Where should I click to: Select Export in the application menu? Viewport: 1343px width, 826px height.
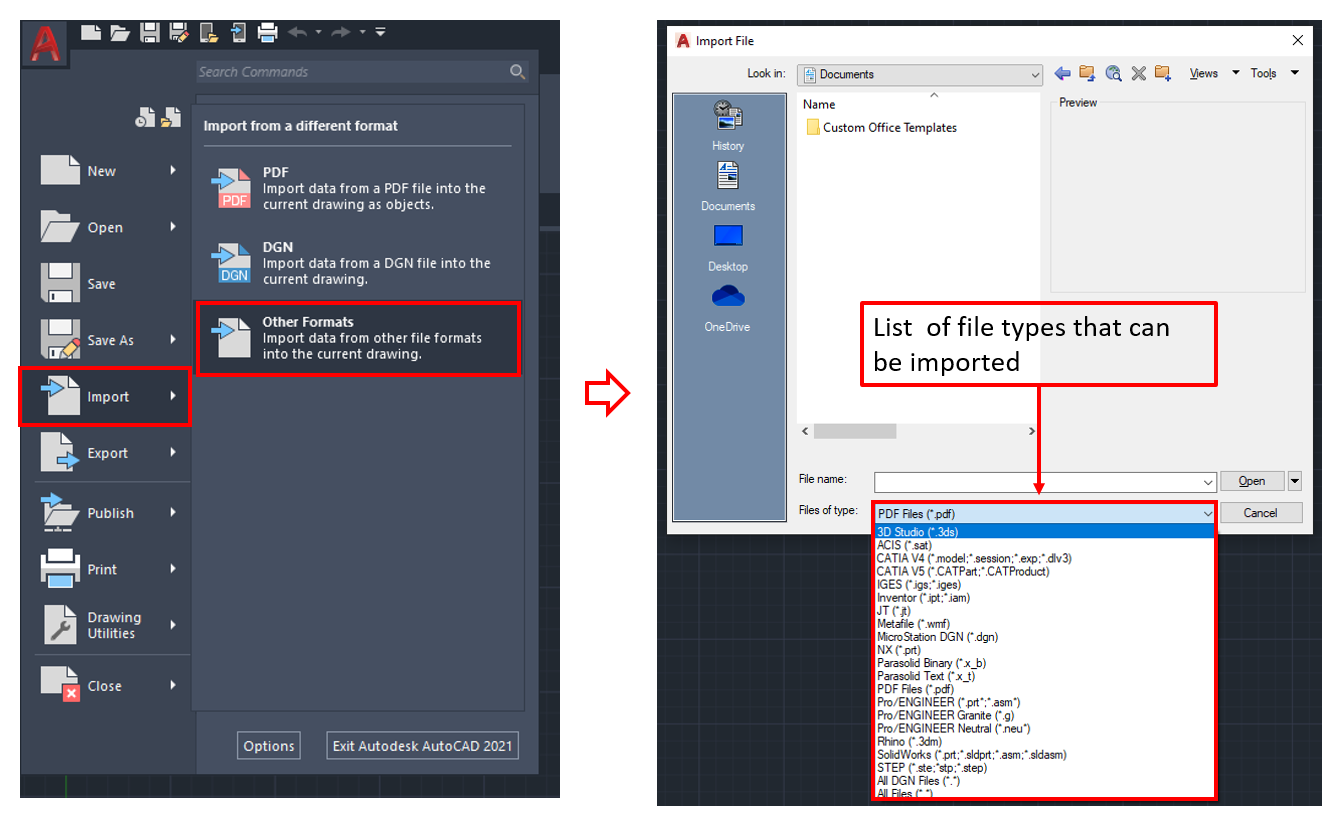[x=106, y=453]
